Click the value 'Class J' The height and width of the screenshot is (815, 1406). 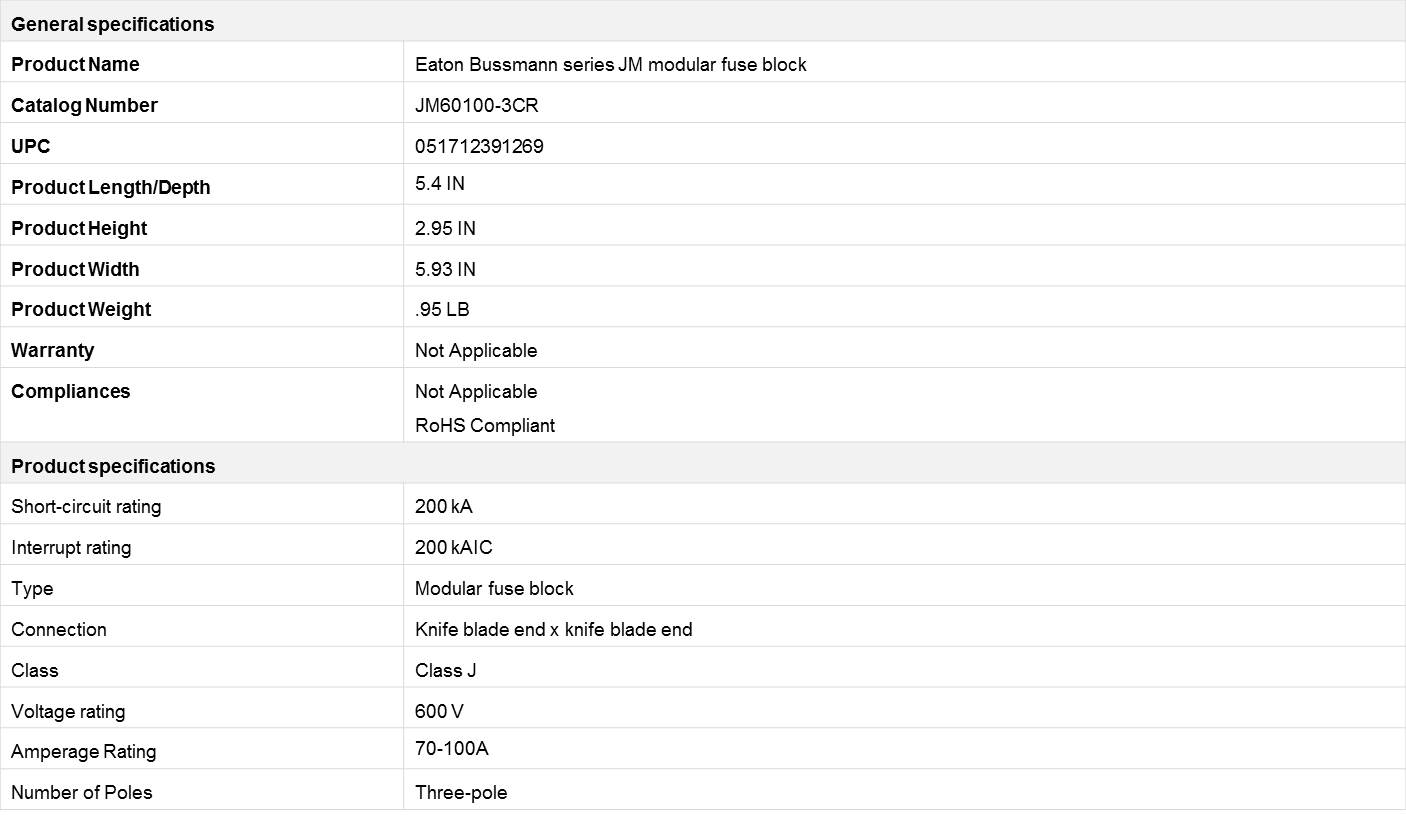446,671
